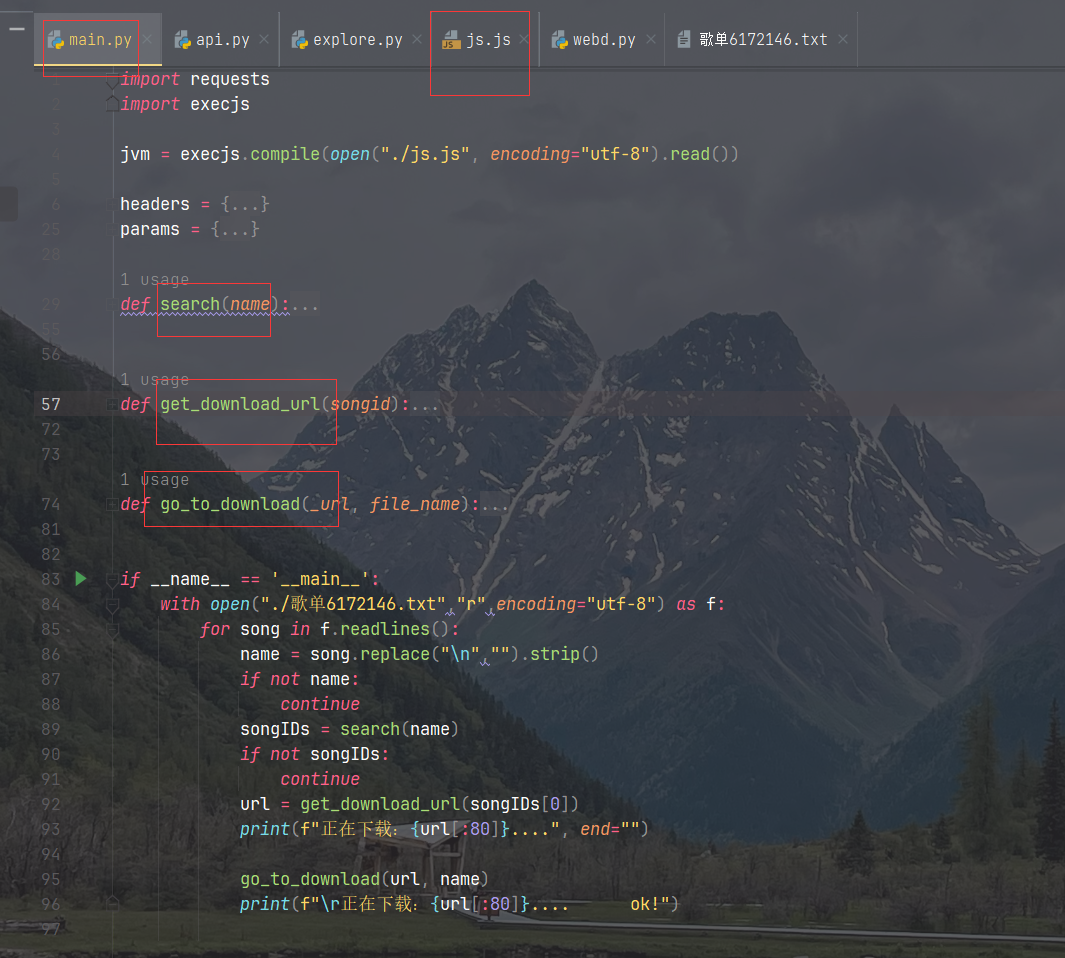Click the 'requests' module name in the import
The image size is (1065, 958).
pos(230,79)
